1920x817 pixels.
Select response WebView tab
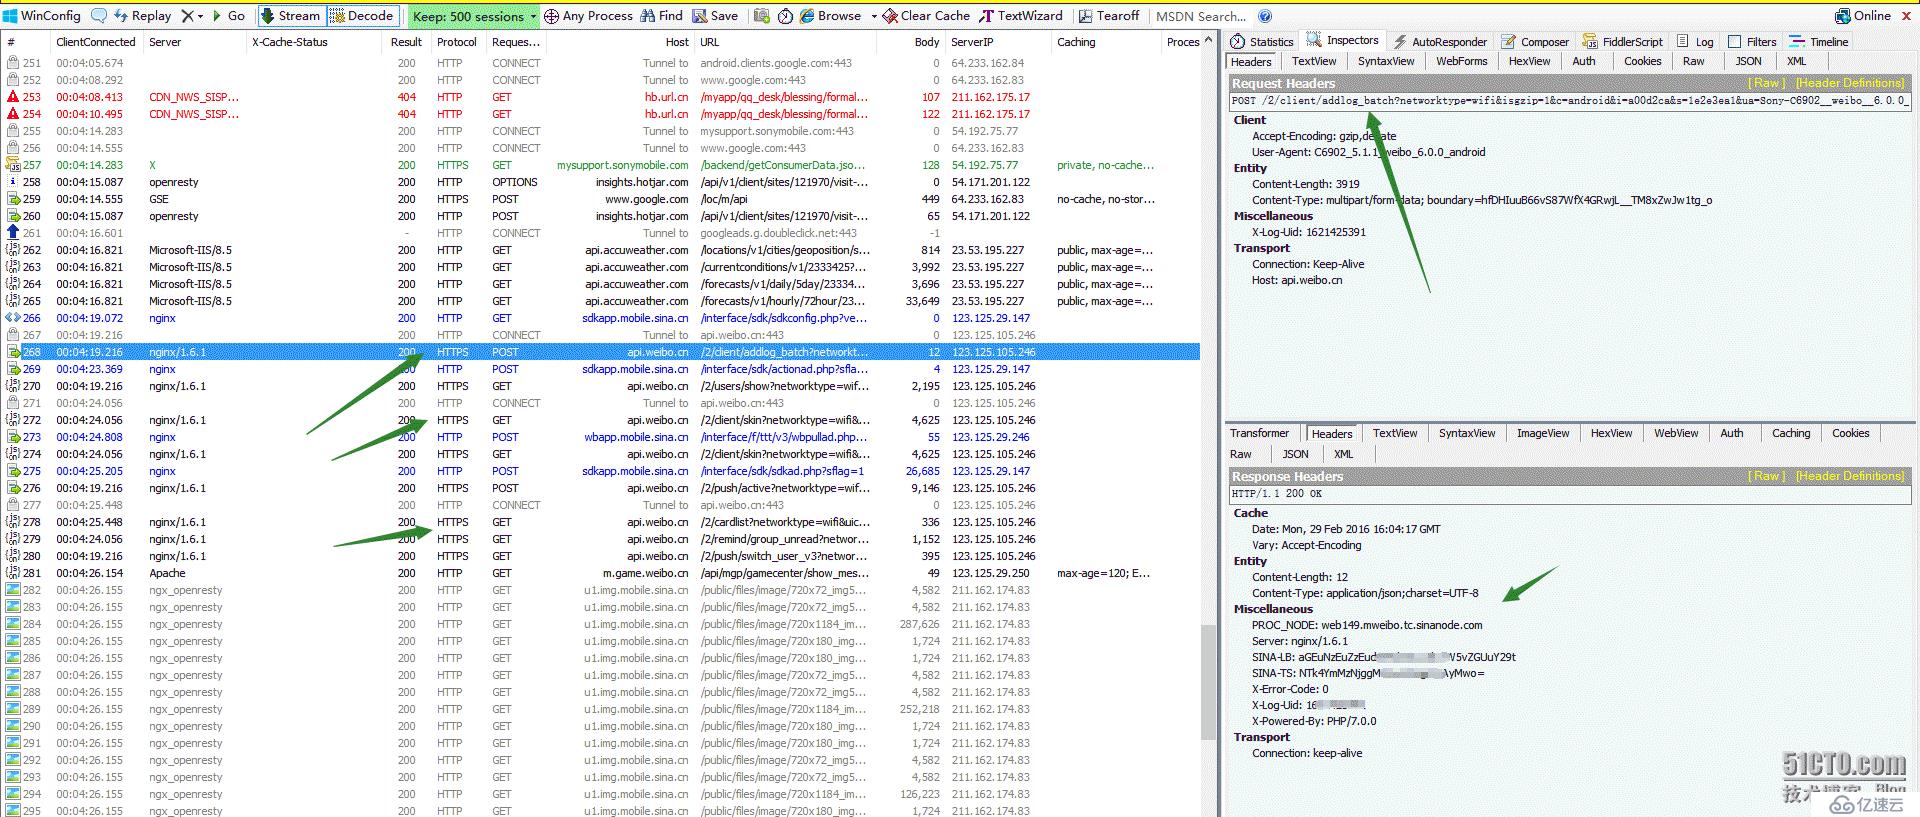click(x=1676, y=433)
